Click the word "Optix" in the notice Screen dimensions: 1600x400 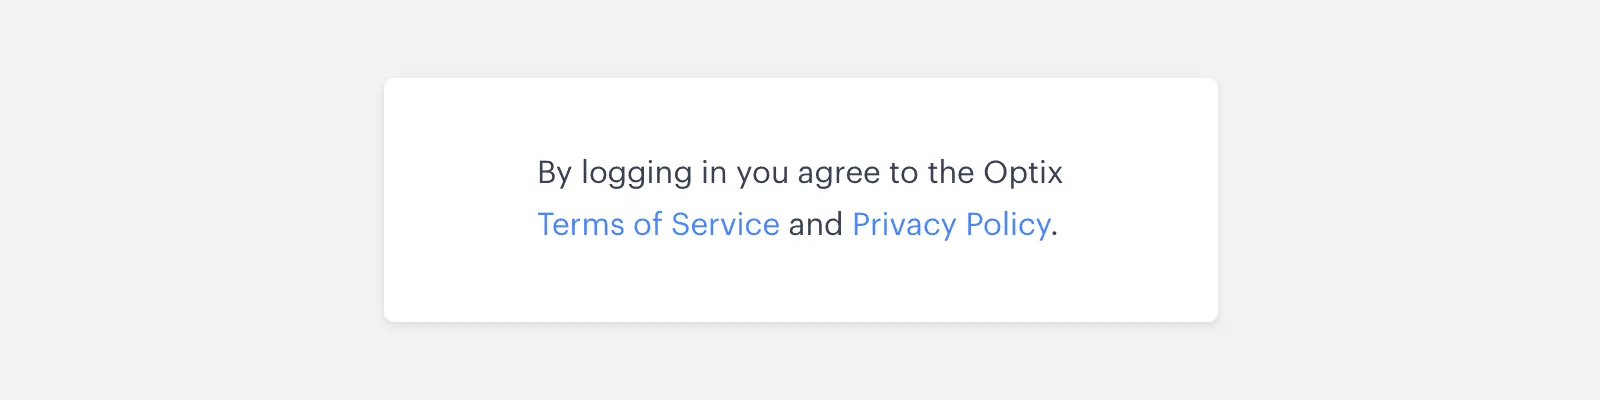click(x=1022, y=173)
